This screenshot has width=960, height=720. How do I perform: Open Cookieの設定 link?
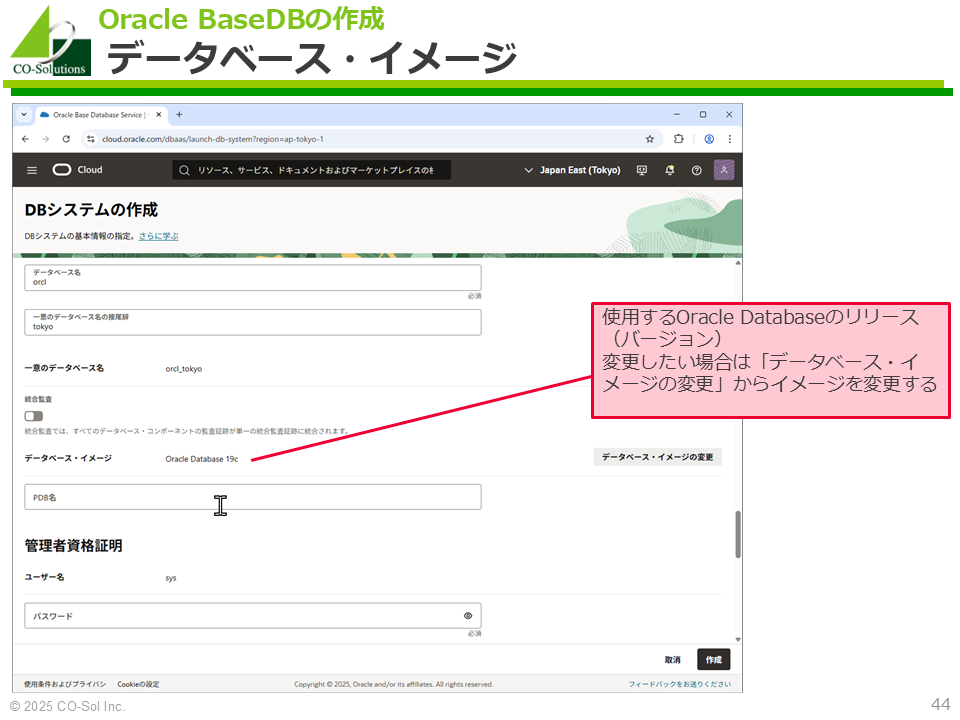click(x=138, y=684)
